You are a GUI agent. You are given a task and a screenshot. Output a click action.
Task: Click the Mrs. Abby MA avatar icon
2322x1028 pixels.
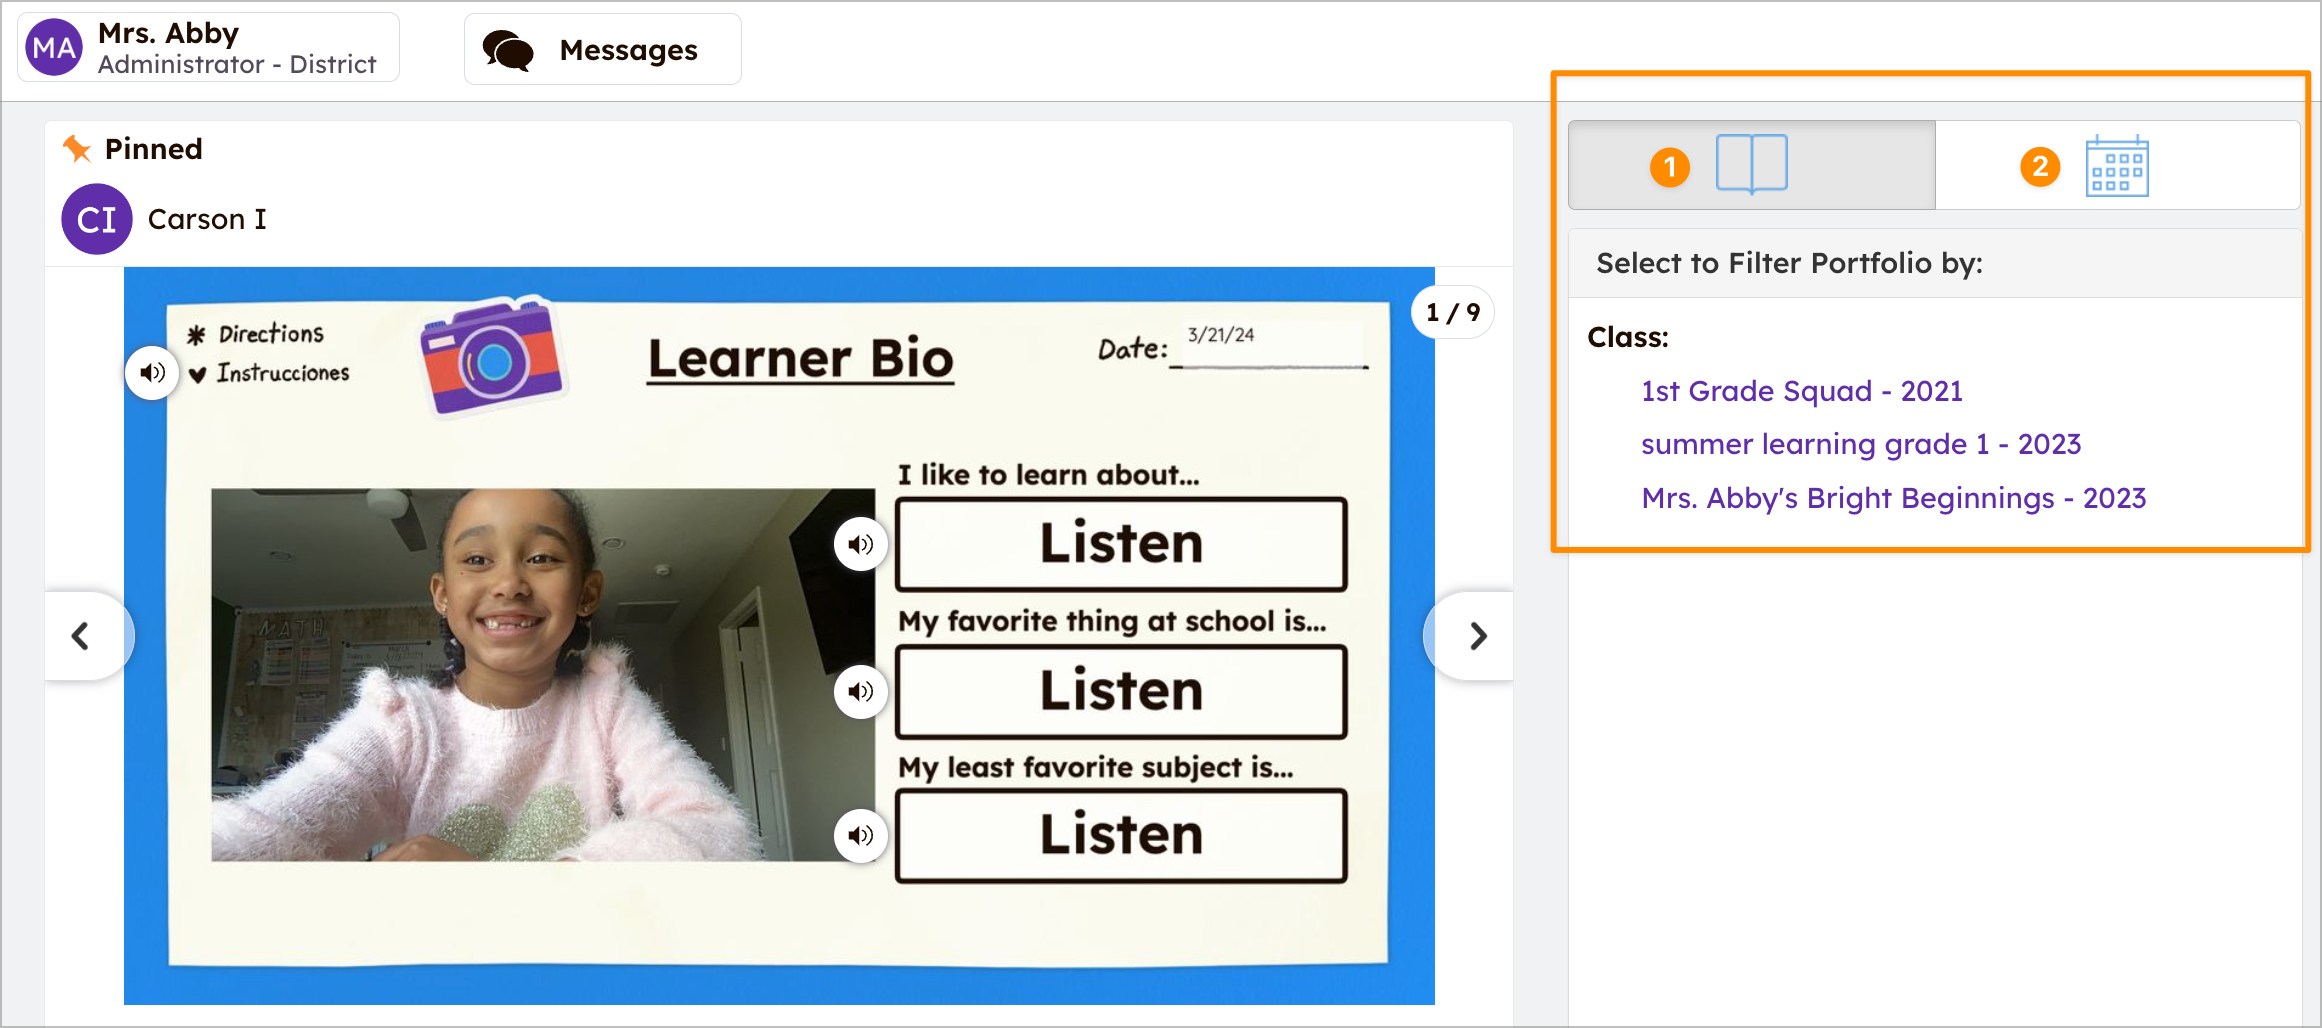(54, 48)
